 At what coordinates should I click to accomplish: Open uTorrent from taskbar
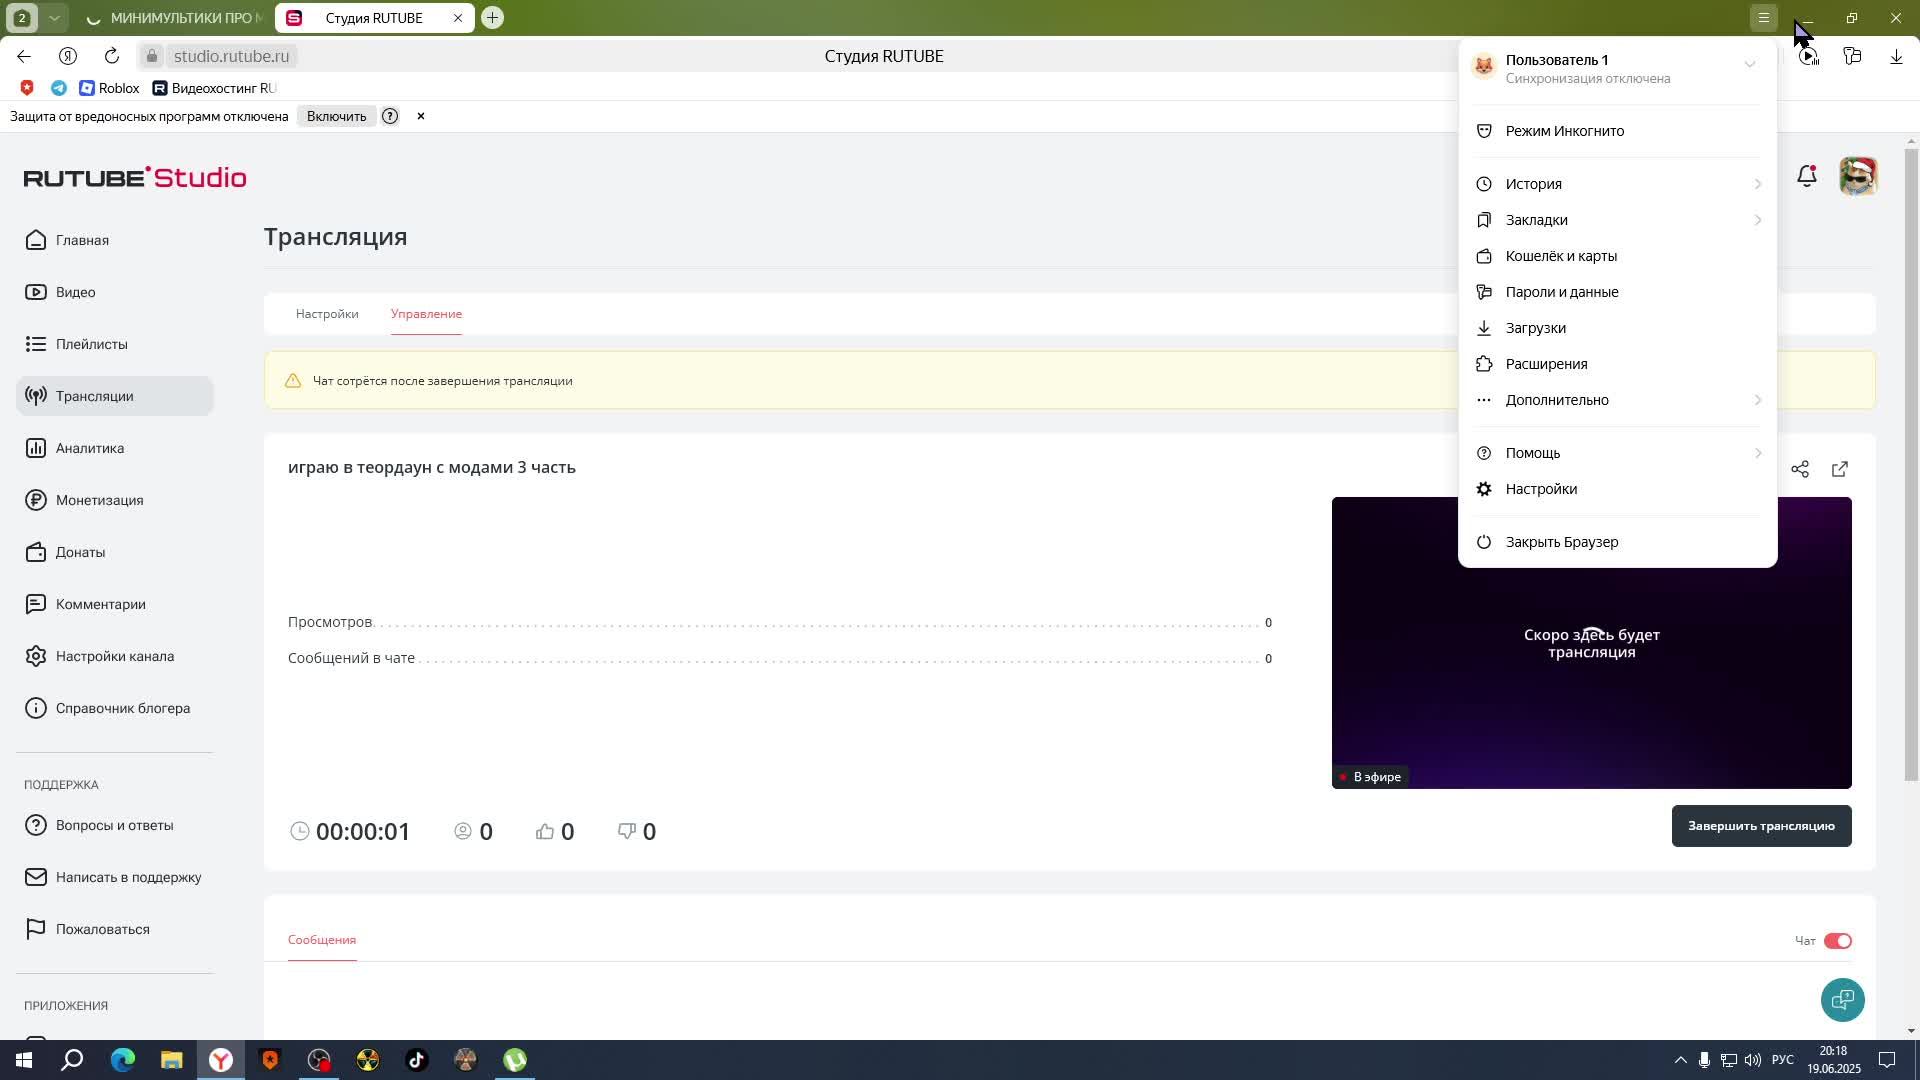pyautogui.click(x=514, y=1060)
